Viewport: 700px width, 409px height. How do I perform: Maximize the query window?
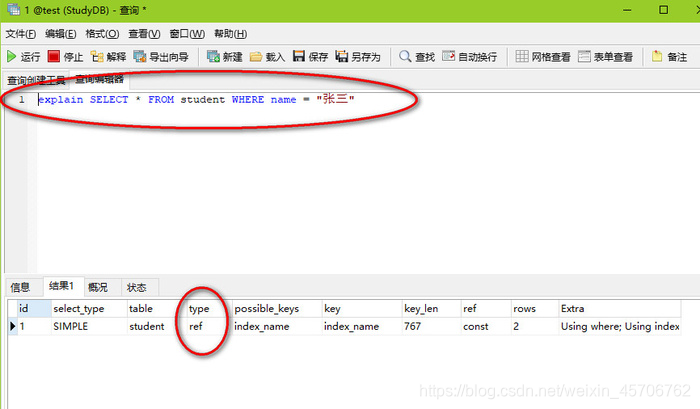[x=663, y=10]
